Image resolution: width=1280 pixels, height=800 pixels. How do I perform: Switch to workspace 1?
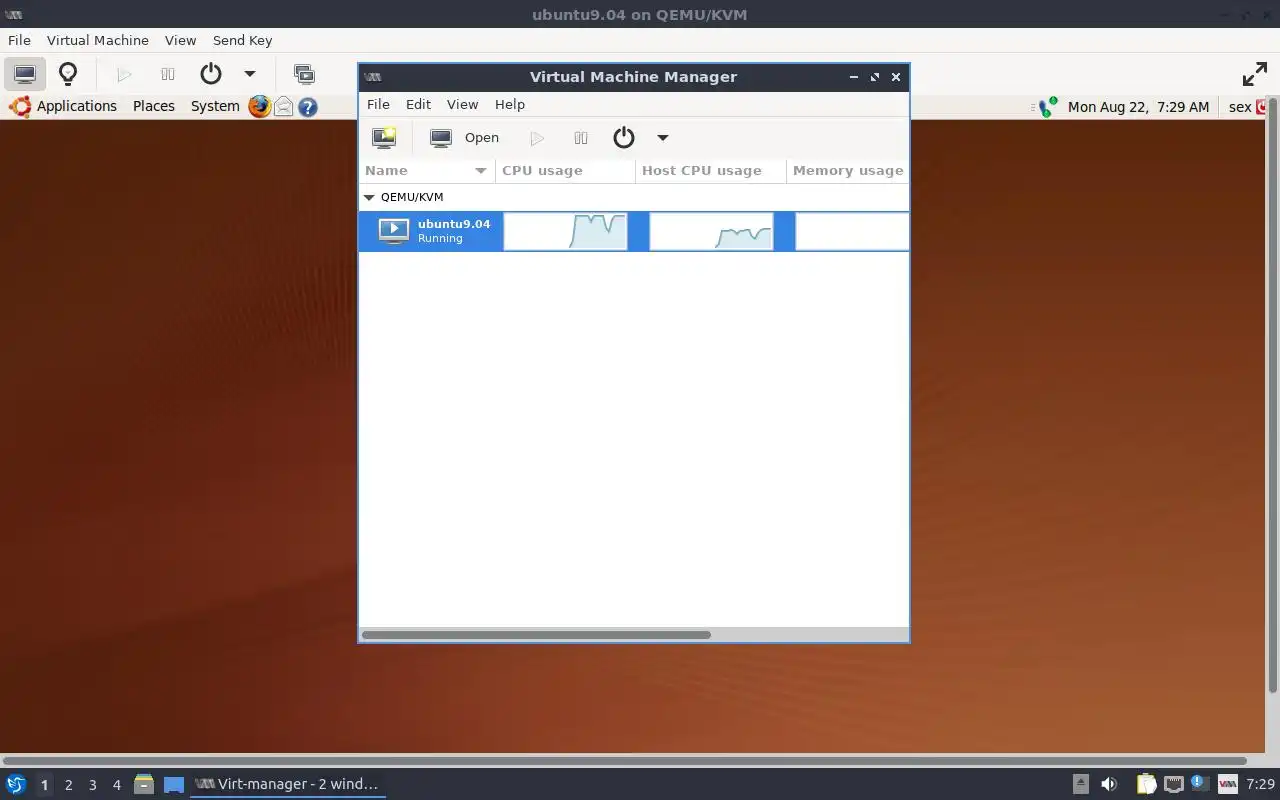[44, 785]
